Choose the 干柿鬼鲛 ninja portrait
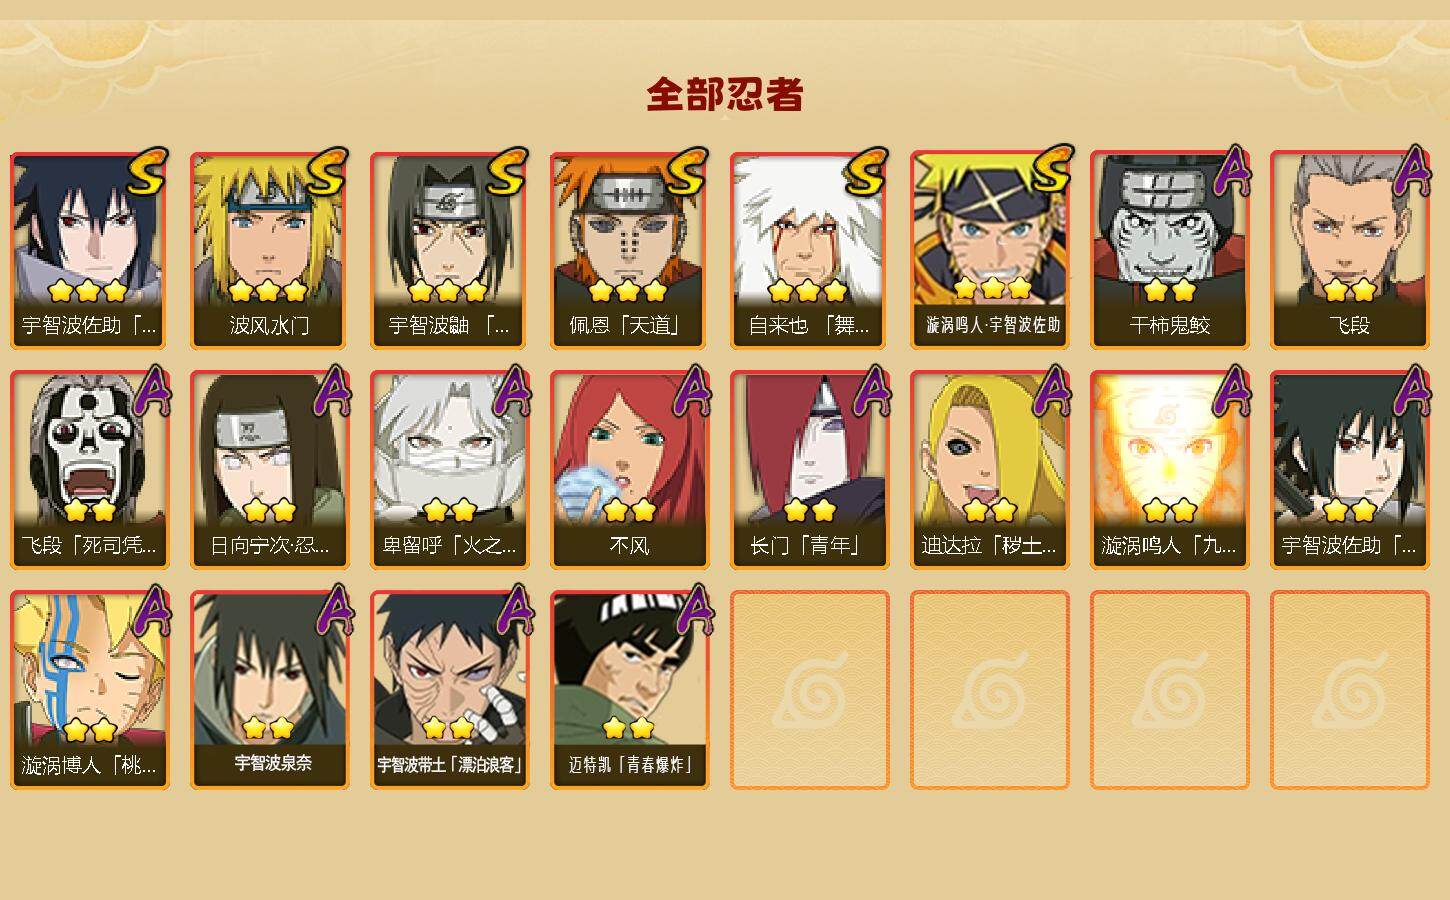Viewport: 1450px width, 900px height. (x=1169, y=250)
